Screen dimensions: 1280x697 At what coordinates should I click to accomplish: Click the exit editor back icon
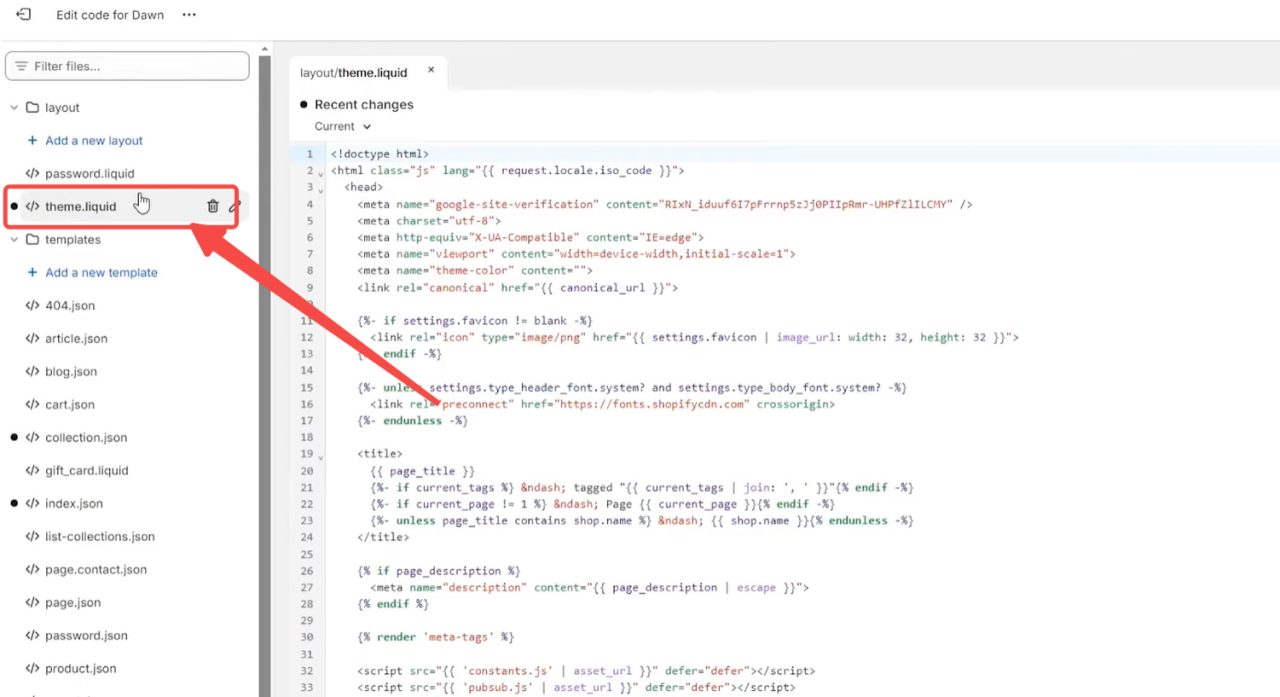[23, 15]
